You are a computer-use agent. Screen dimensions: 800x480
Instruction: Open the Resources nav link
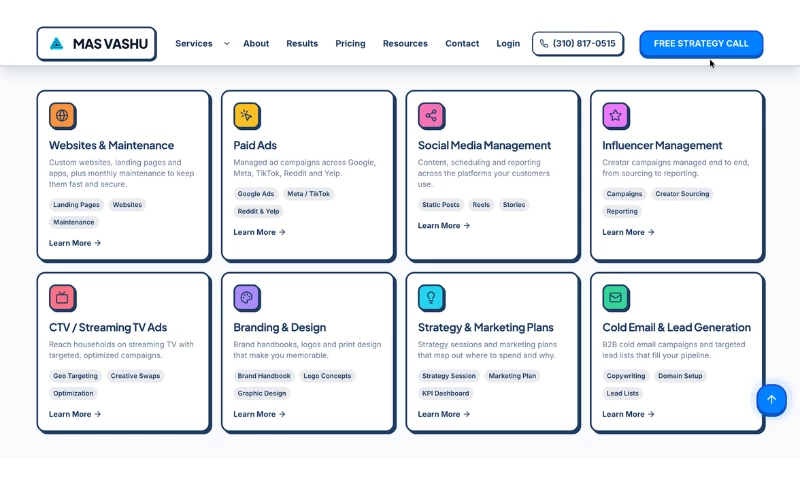[x=405, y=44]
